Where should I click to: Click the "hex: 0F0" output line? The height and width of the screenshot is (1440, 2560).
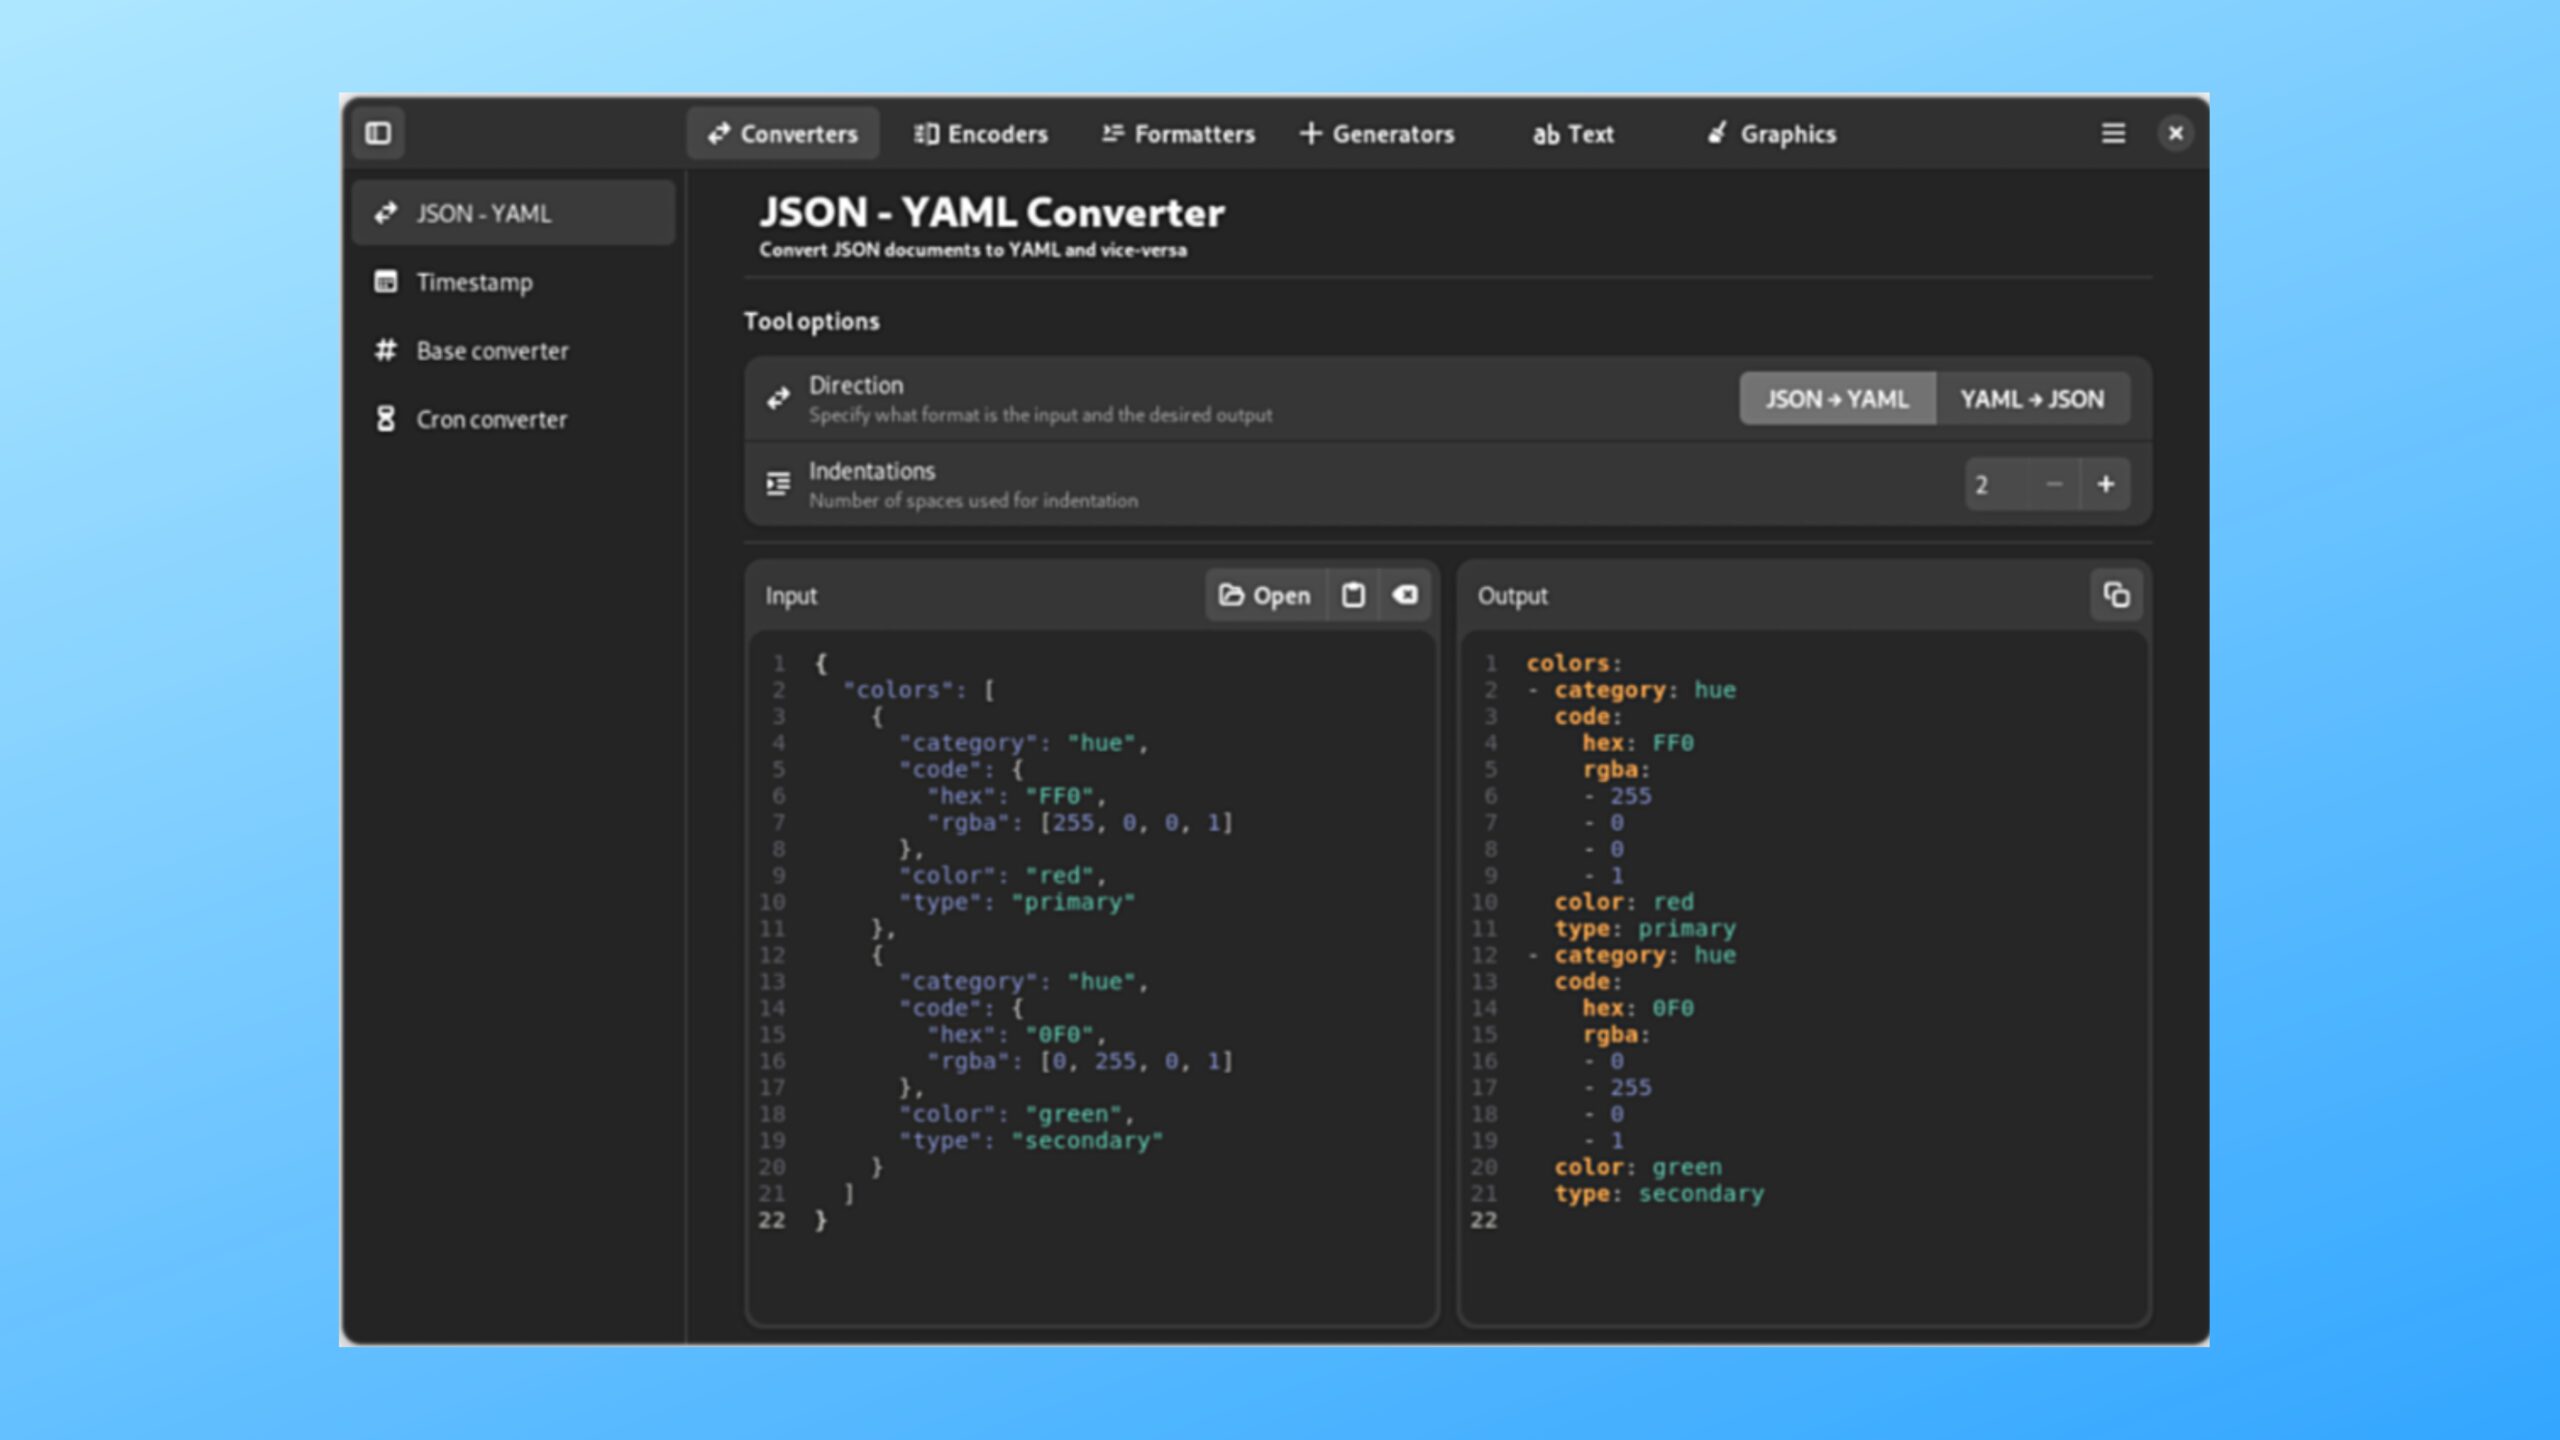[x=1638, y=1008]
